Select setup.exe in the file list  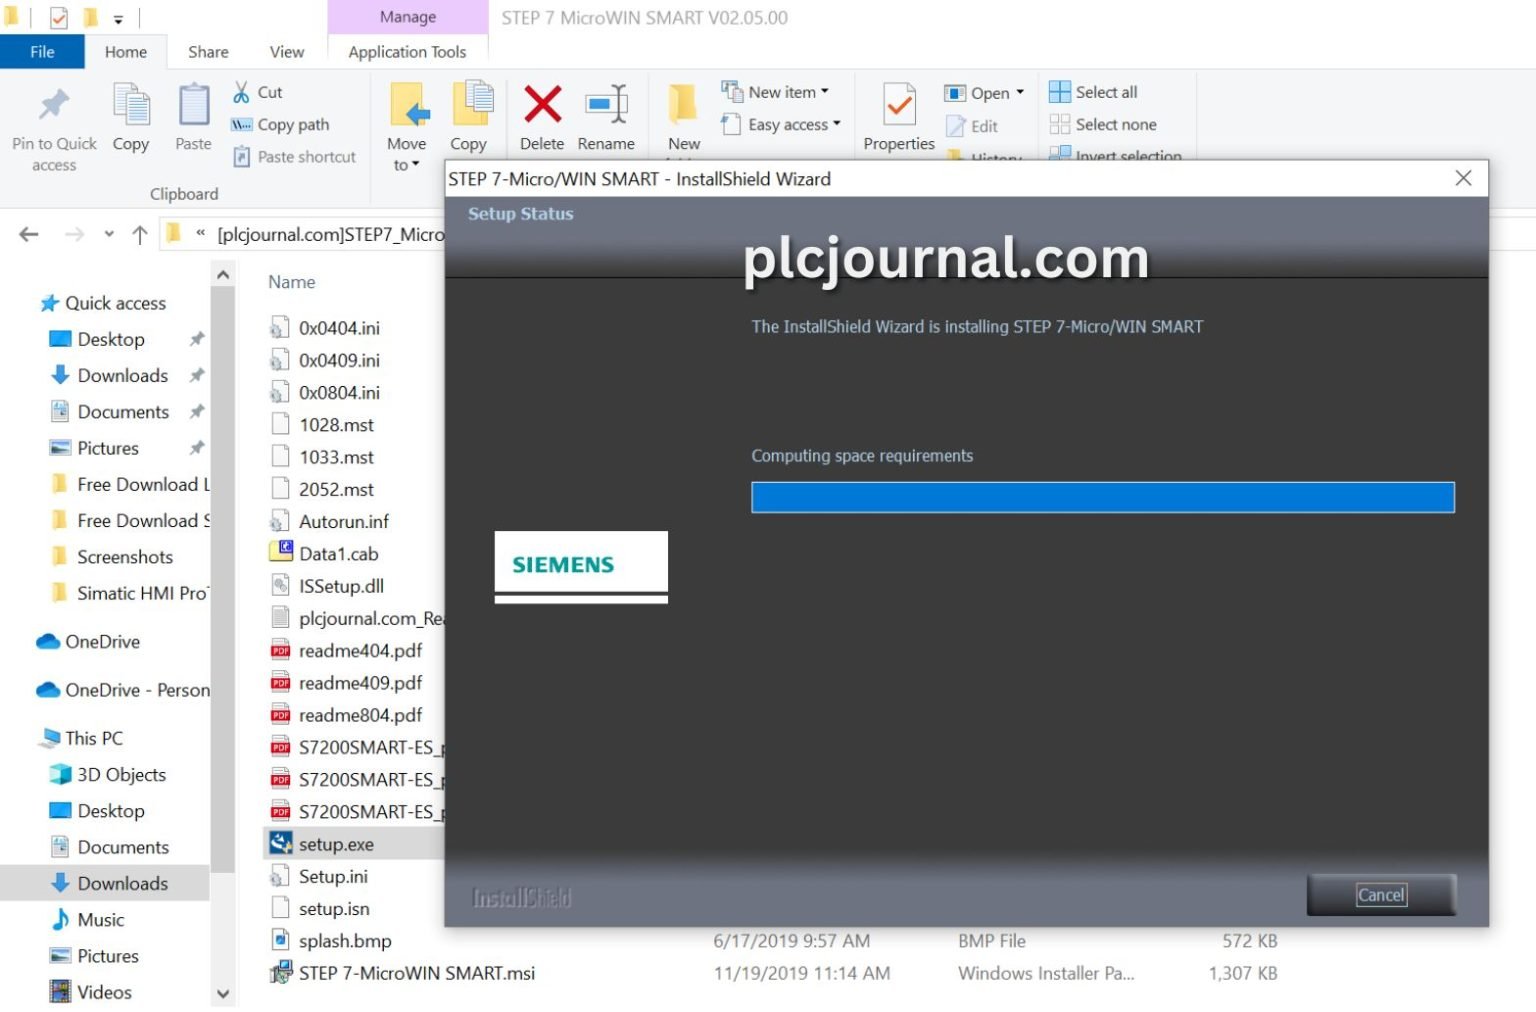[336, 844]
